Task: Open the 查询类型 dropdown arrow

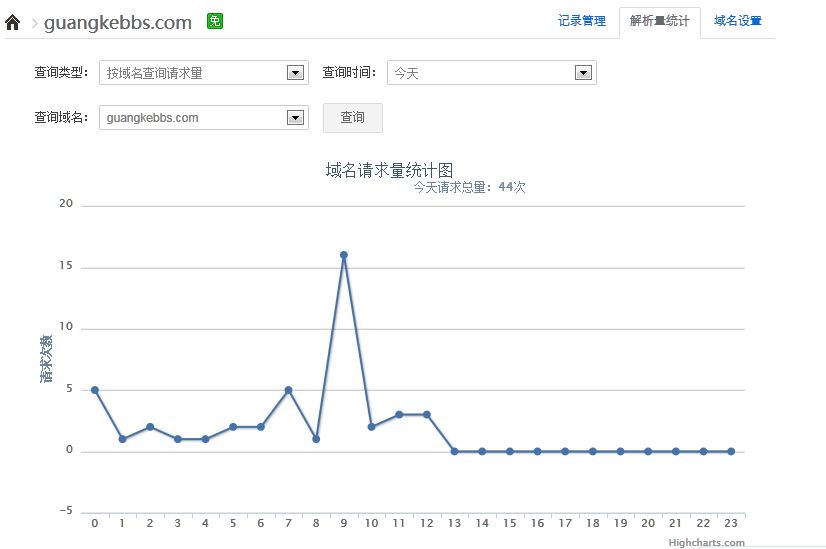Action: tap(296, 73)
